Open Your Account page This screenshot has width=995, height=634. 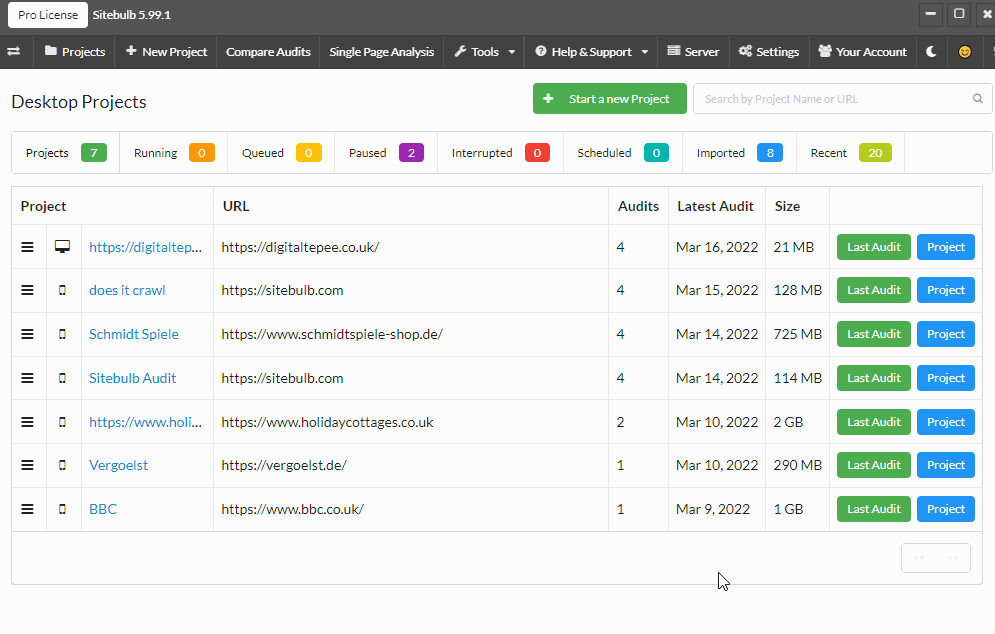(x=862, y=52)
